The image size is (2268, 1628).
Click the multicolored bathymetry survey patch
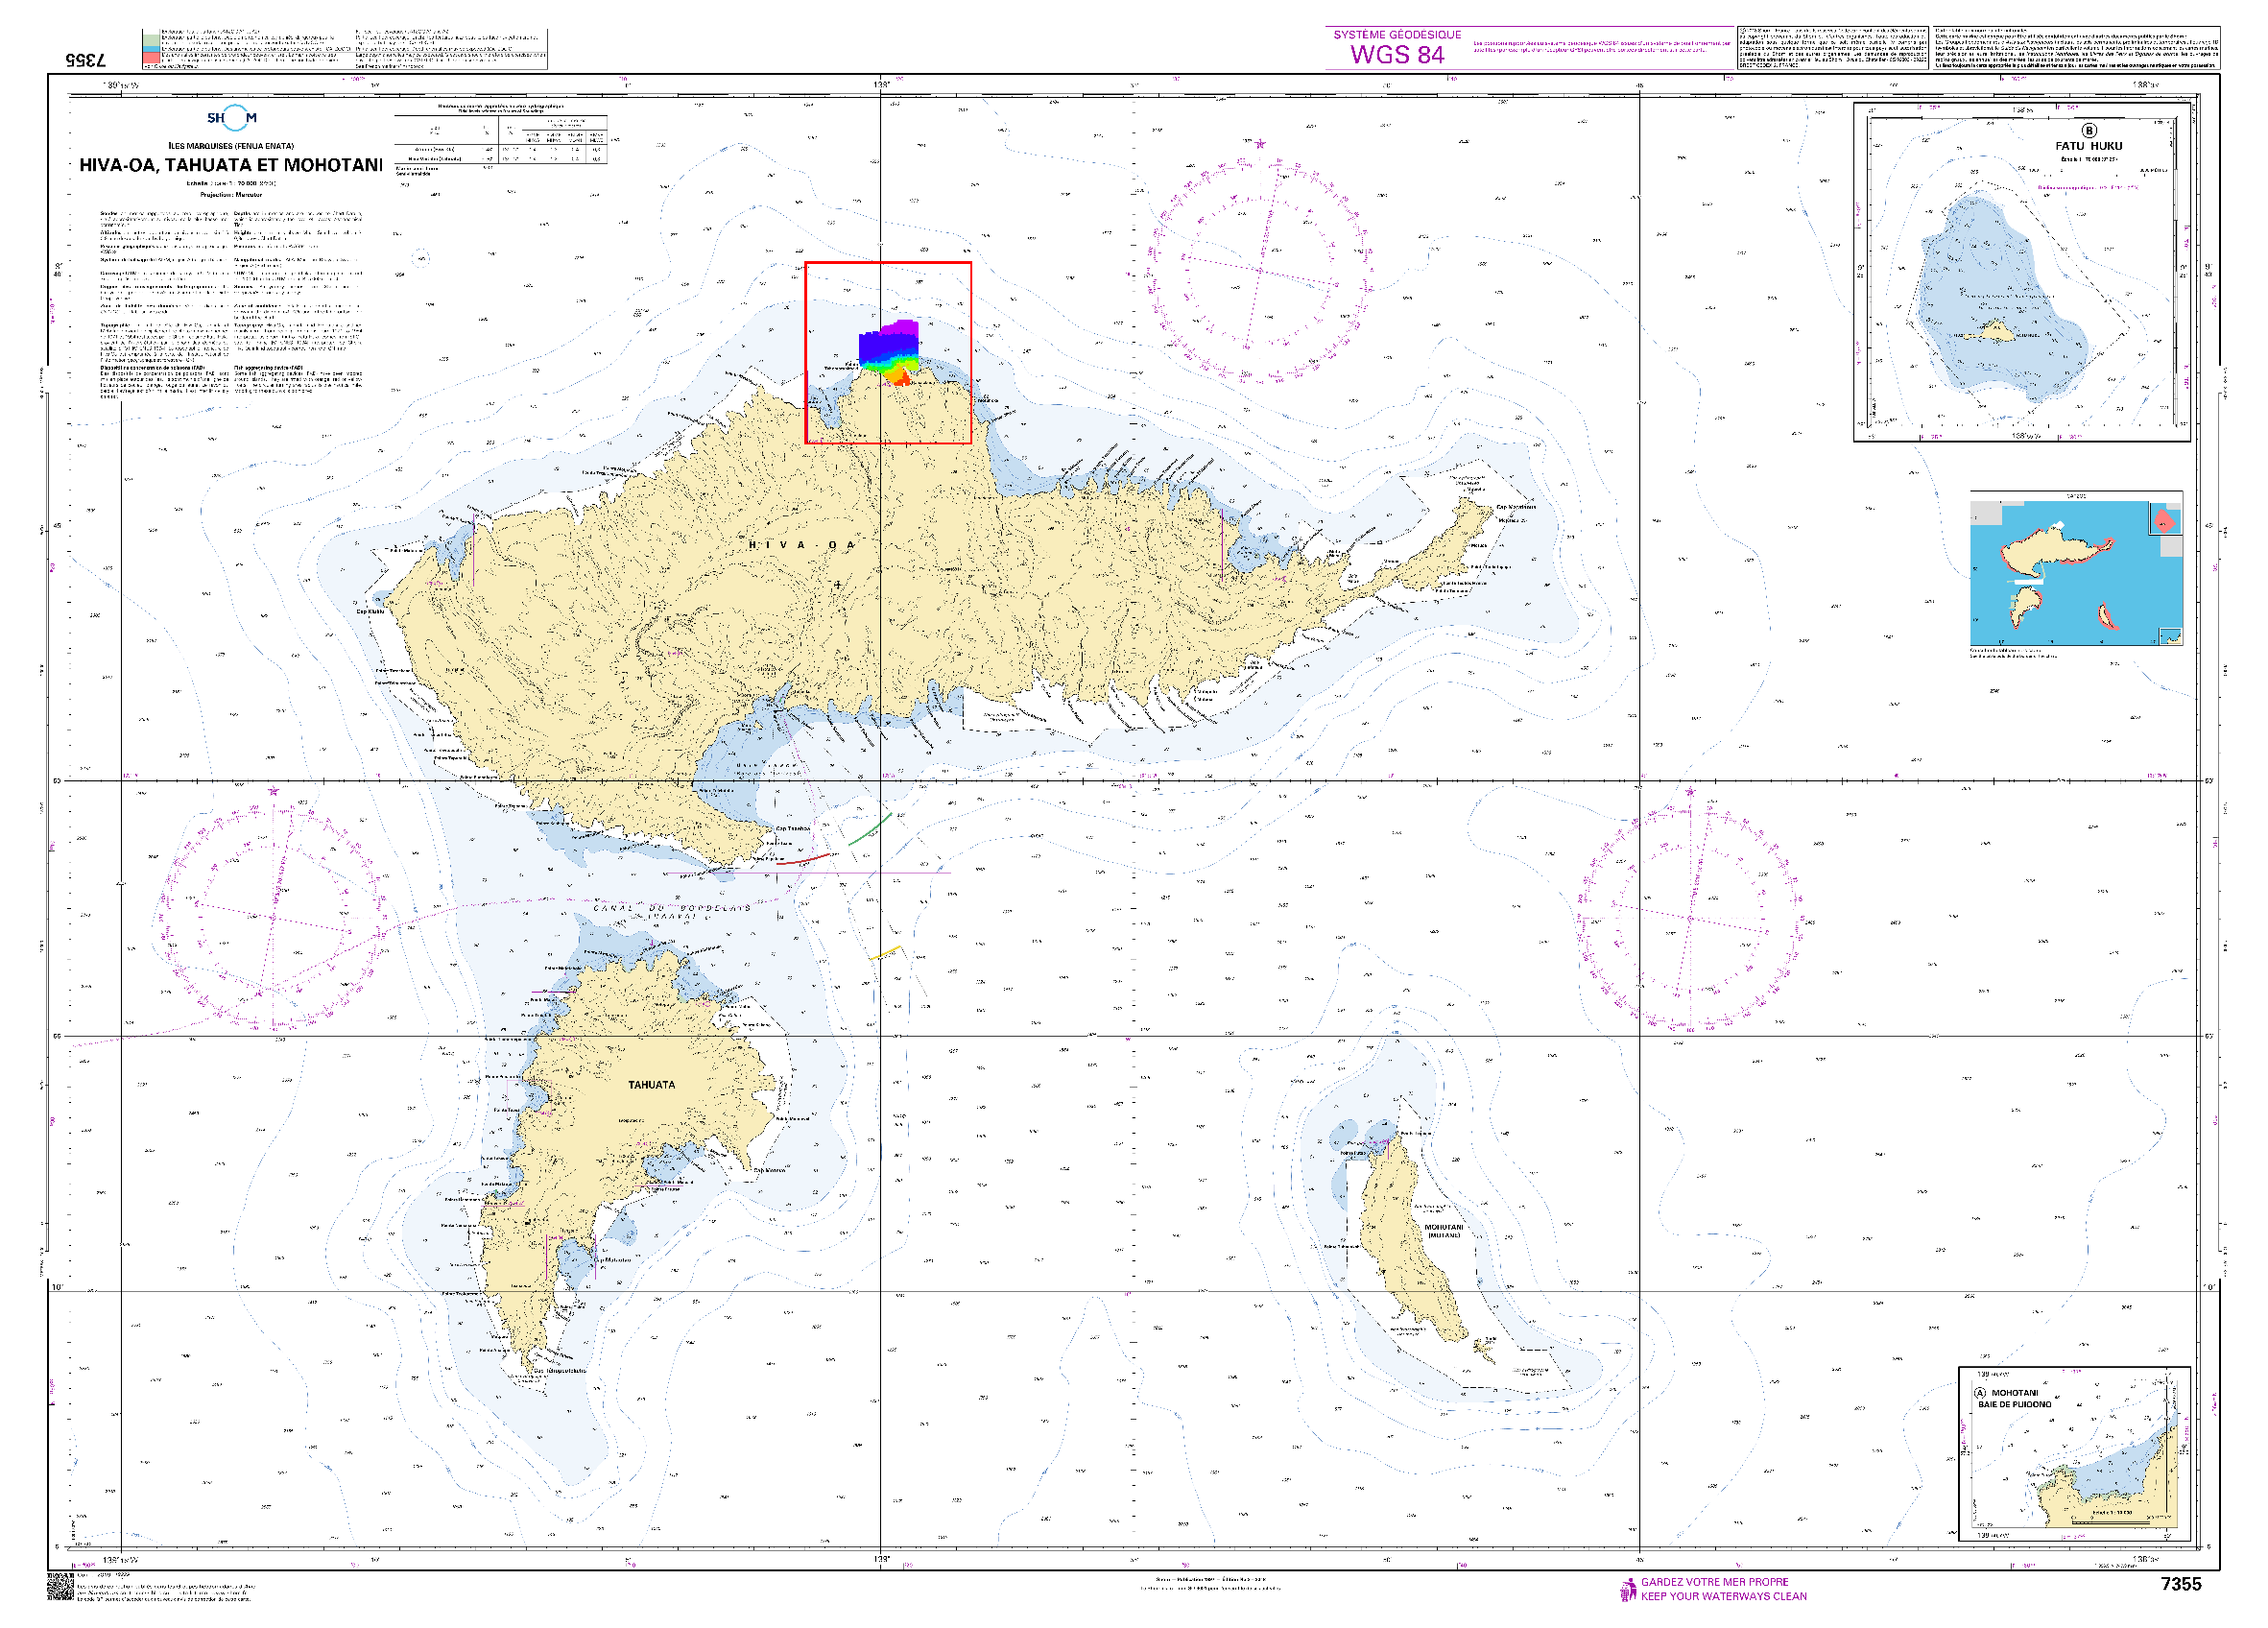point(889,350)
